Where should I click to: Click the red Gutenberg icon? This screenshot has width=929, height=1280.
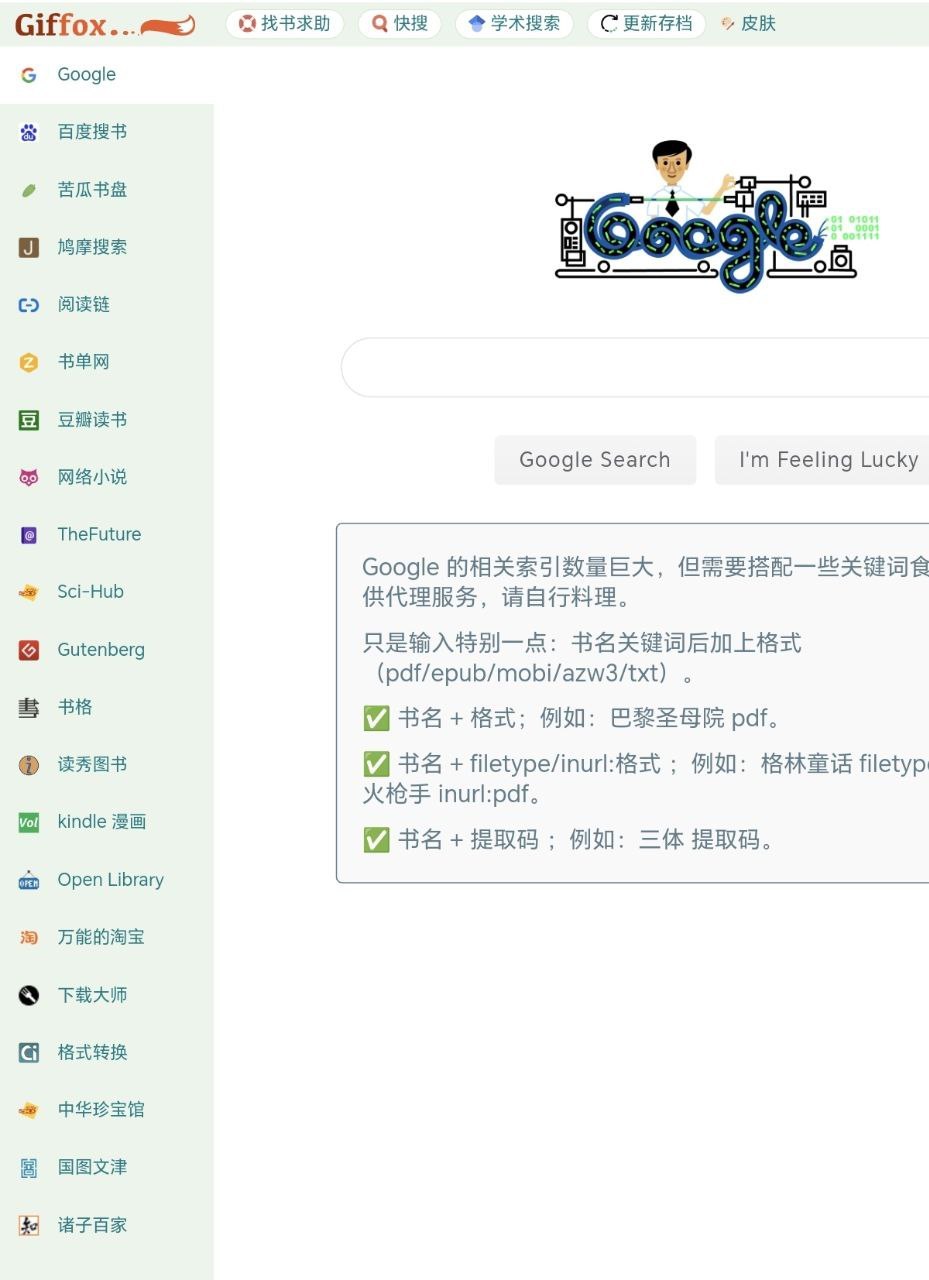pyautogui.click(x=29, y=650)
